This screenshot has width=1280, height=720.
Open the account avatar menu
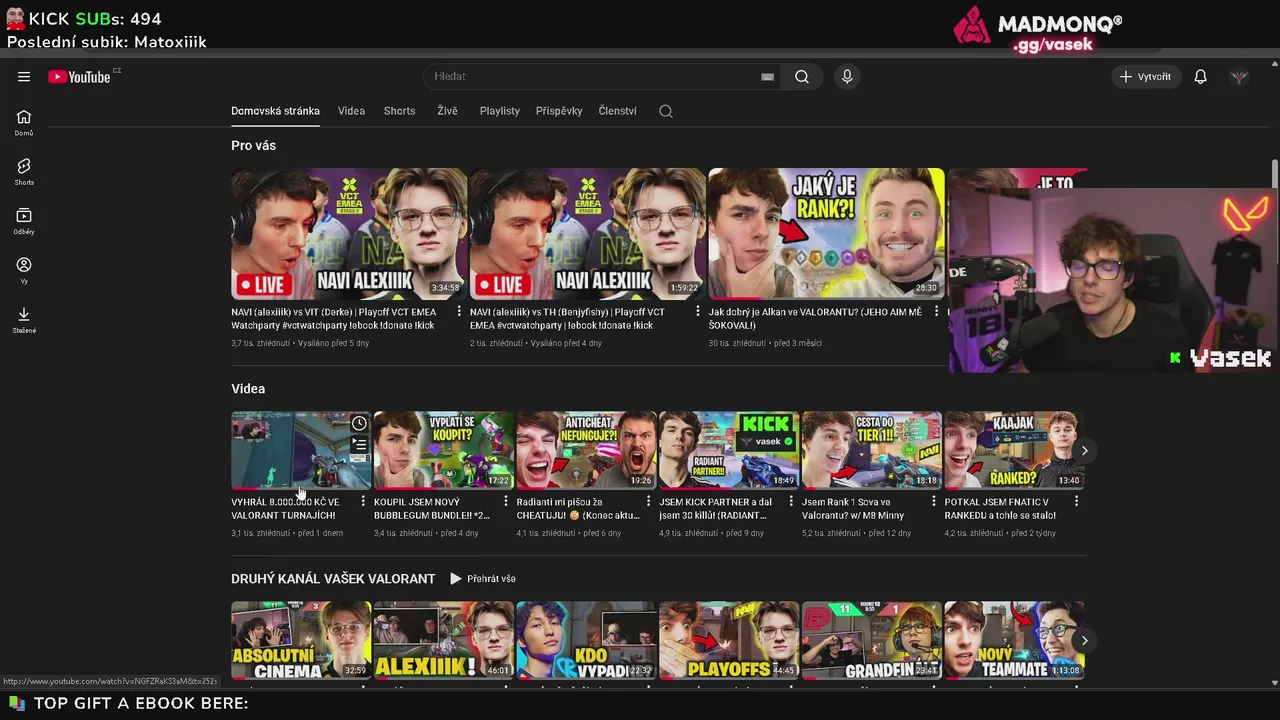coord(1239,77)
